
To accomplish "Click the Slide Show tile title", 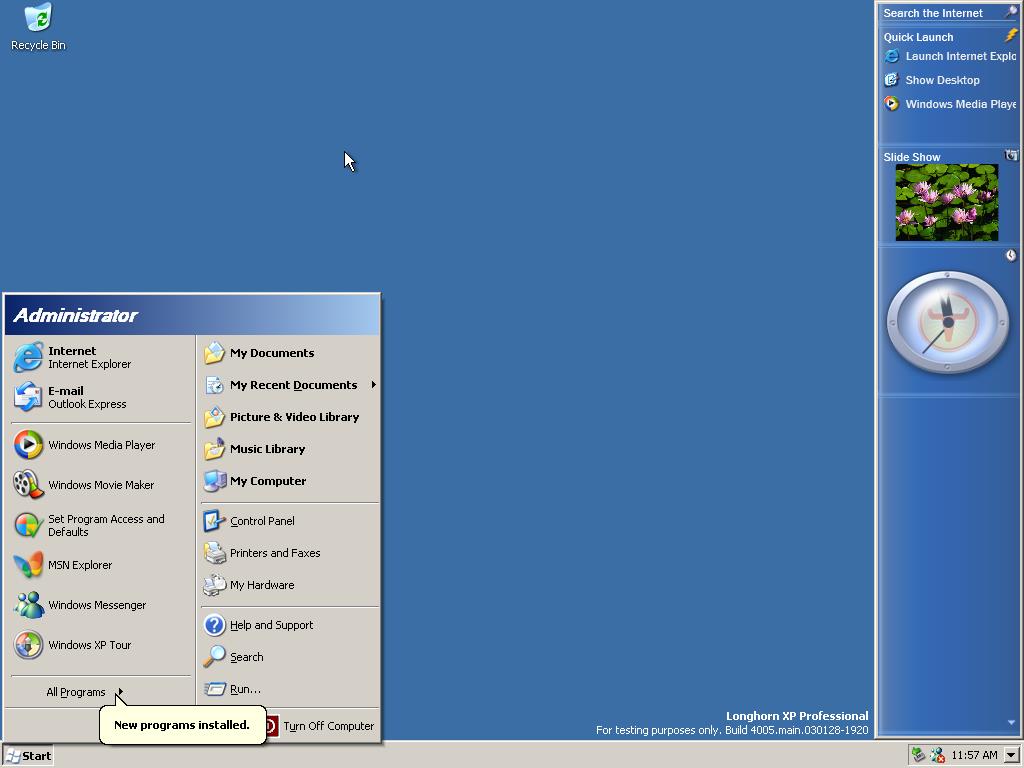I will pos(912,157).
